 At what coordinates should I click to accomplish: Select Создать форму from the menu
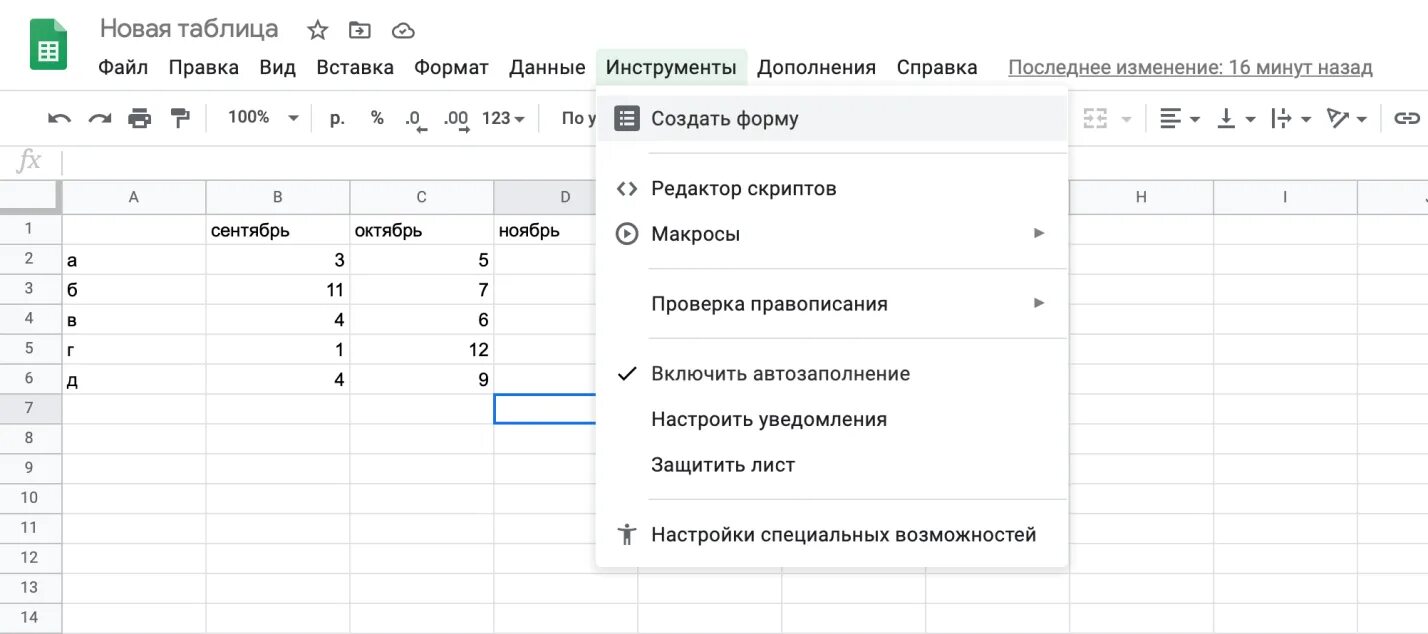click(x=724, y=119)
